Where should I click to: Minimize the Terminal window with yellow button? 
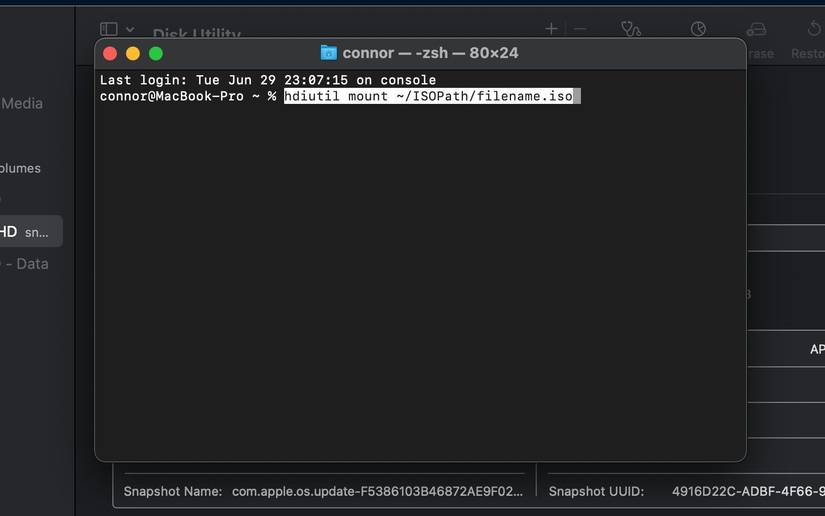133,53
